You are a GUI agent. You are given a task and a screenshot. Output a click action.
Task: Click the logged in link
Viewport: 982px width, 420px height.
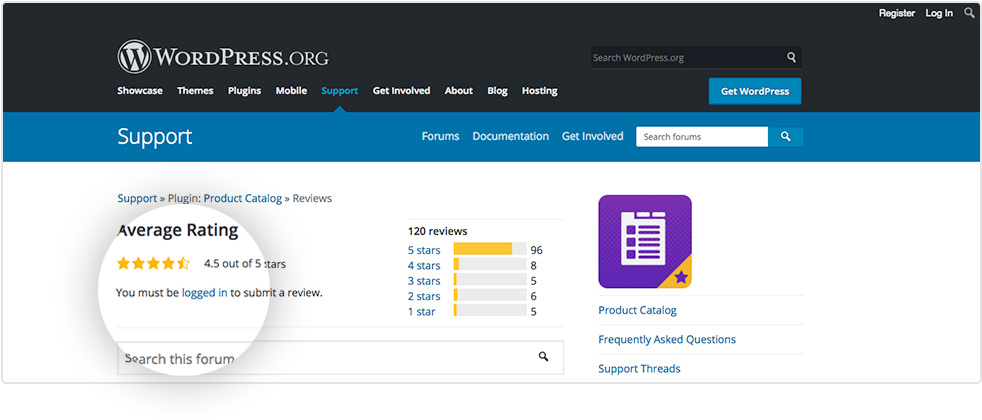point(205,292)
